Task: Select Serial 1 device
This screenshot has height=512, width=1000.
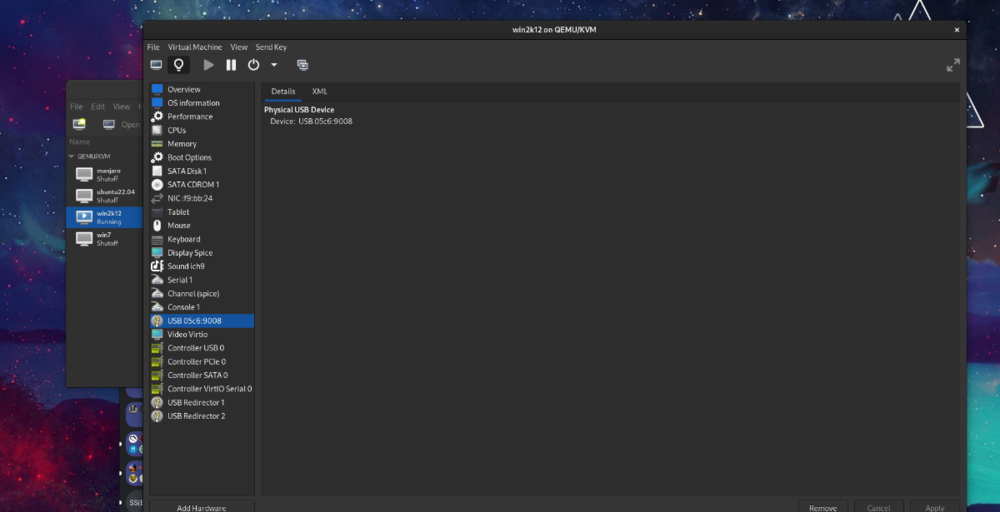Action: click(202, 280)
